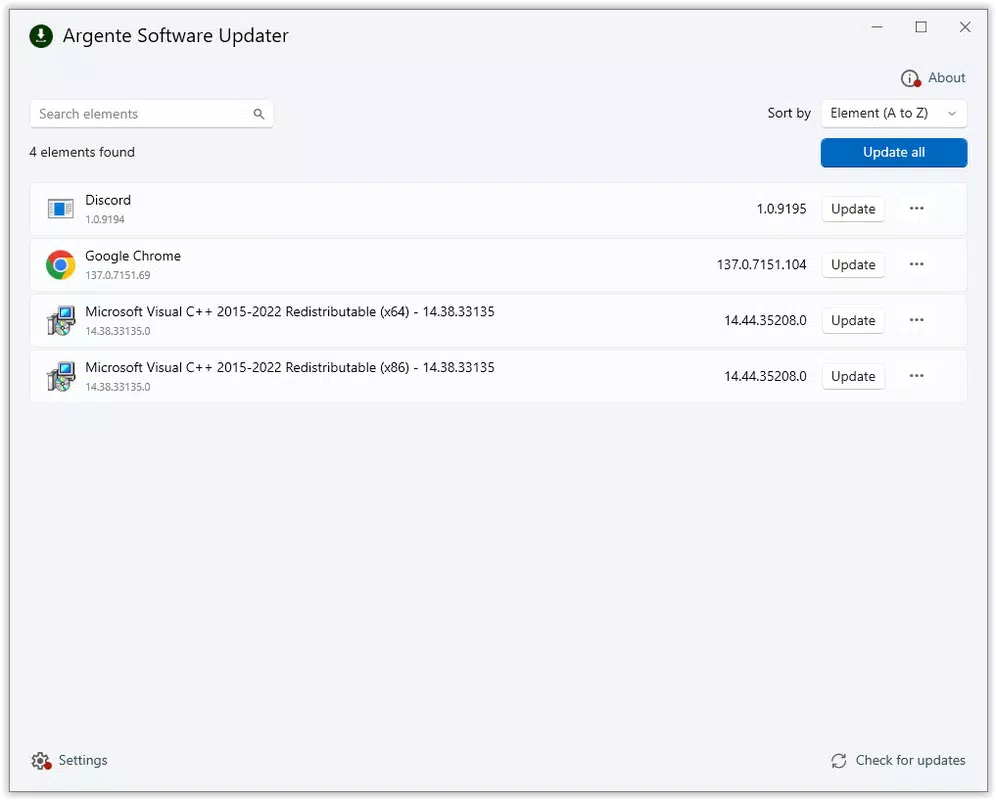This screenshot has width=996, height=800.
Task: Open more options for Visual C++ x64
Action: click(x=916, y=320)
